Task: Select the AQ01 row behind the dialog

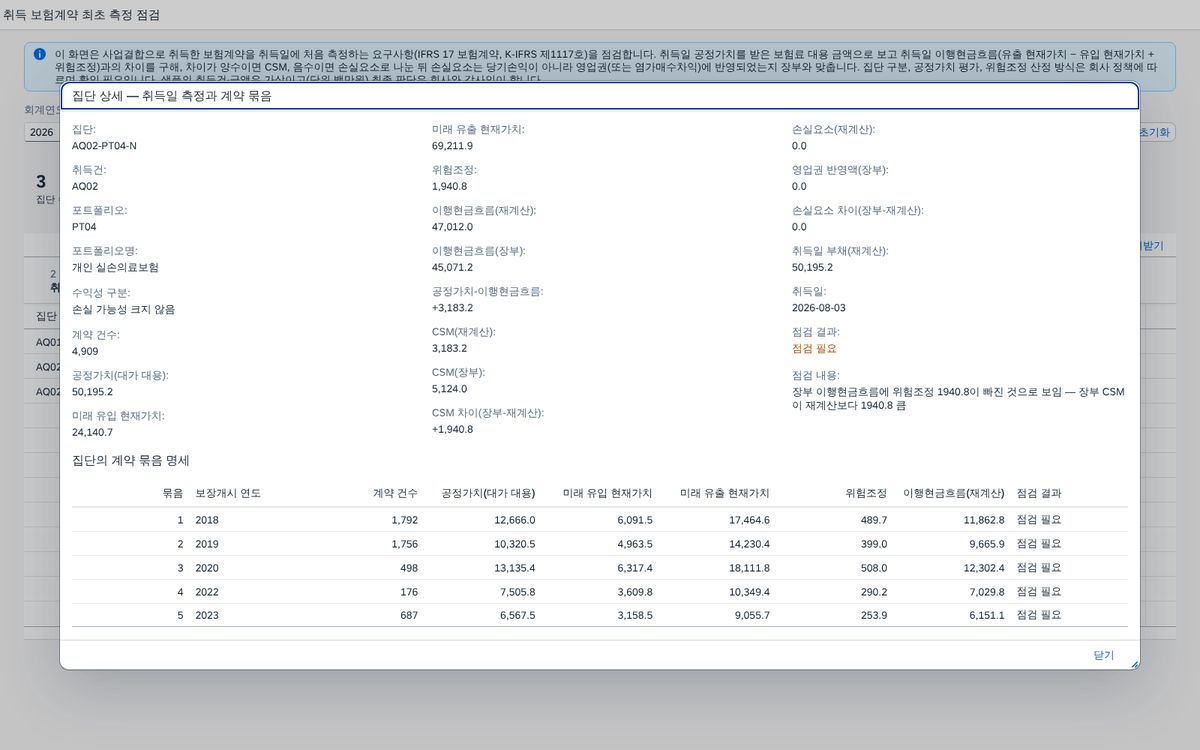Action: 46,341
